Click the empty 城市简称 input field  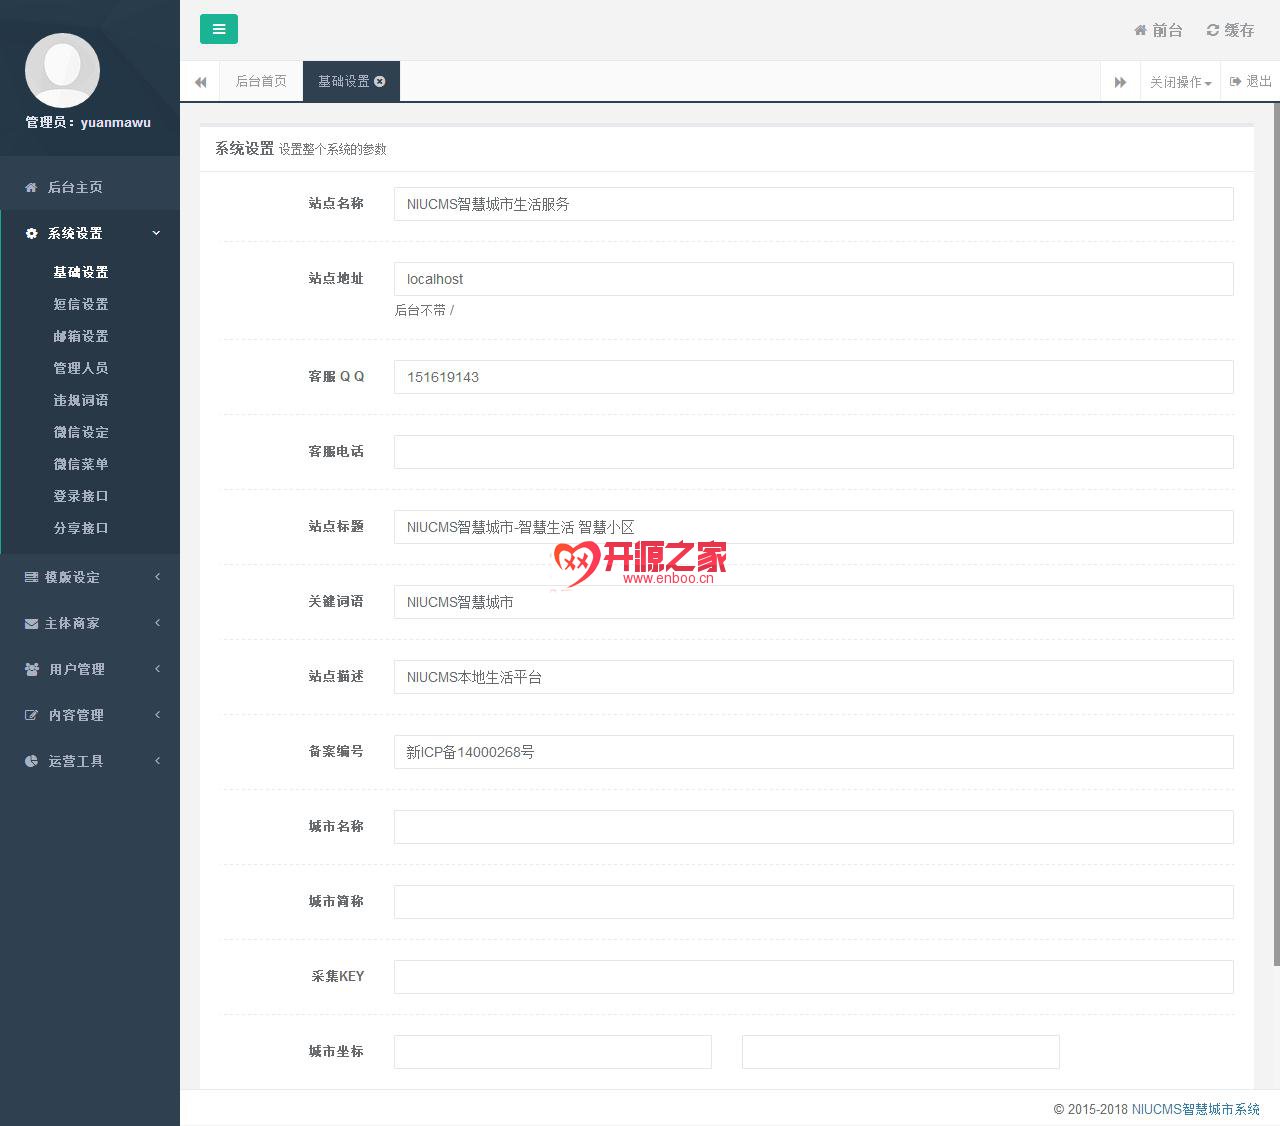click(813, 902)
